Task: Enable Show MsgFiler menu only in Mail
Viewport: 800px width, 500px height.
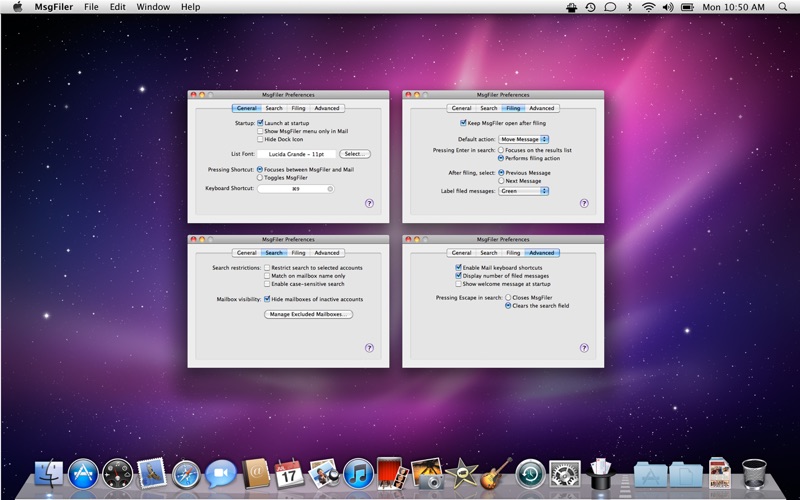Action: click(x=260, y=131)
